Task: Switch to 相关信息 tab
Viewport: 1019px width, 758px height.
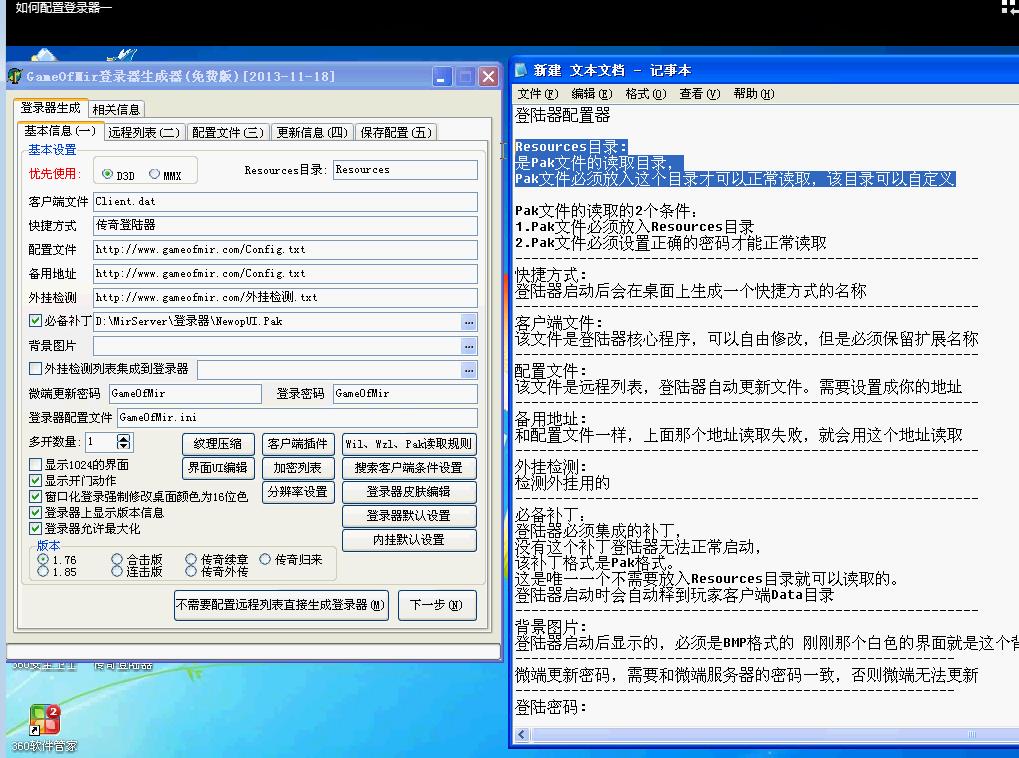Action: click(116, 109)
